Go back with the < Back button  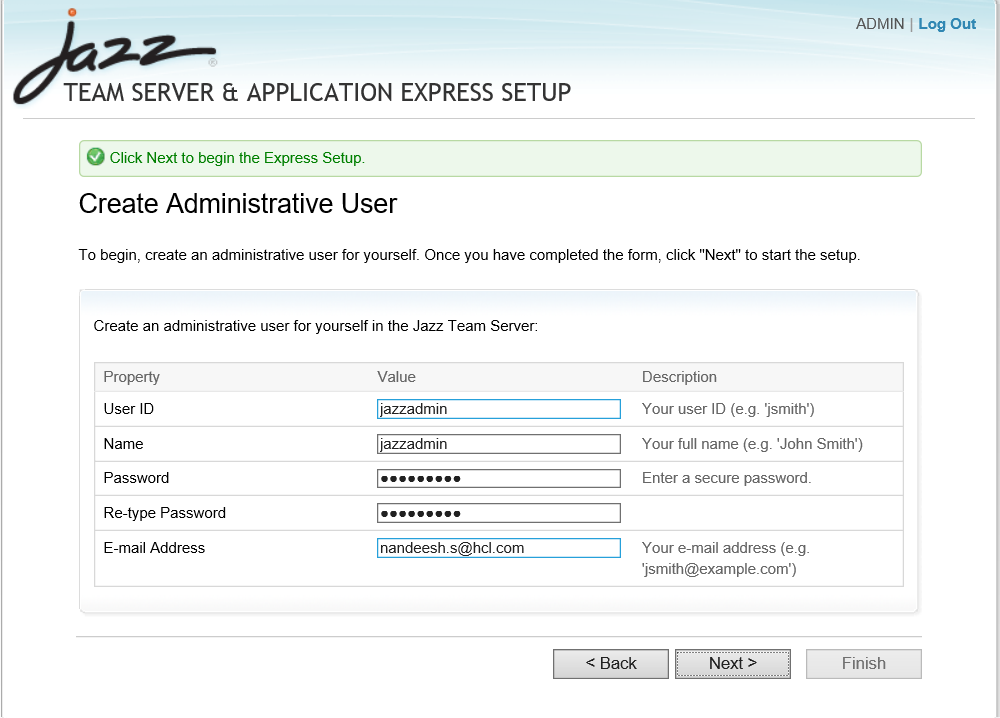coord(610,664)
